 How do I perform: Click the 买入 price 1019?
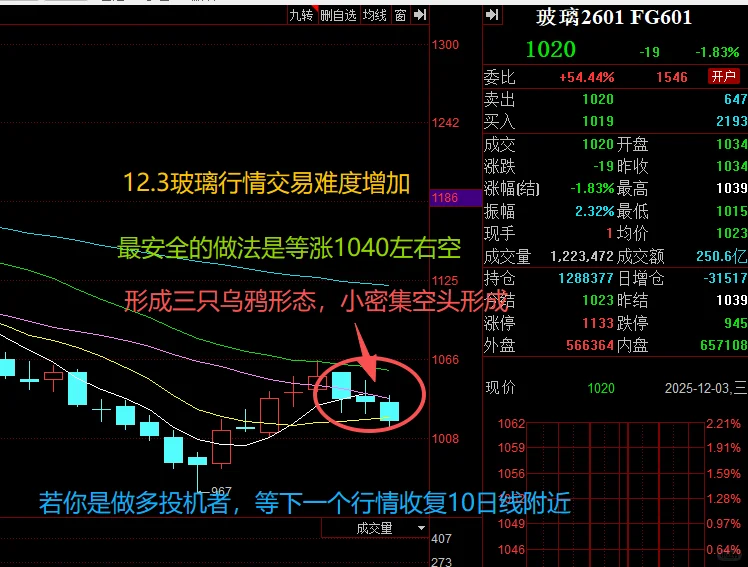[598, 121]
